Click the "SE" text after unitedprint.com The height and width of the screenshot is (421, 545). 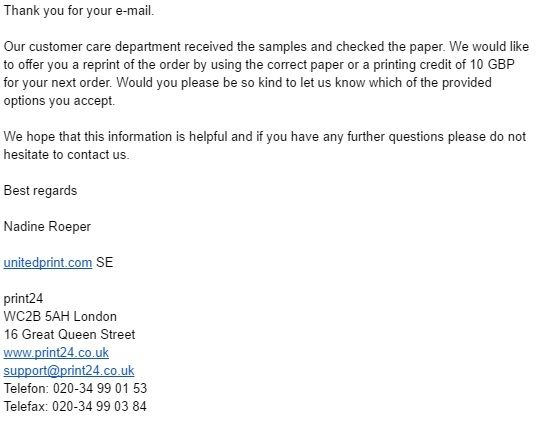pos(105,262)
